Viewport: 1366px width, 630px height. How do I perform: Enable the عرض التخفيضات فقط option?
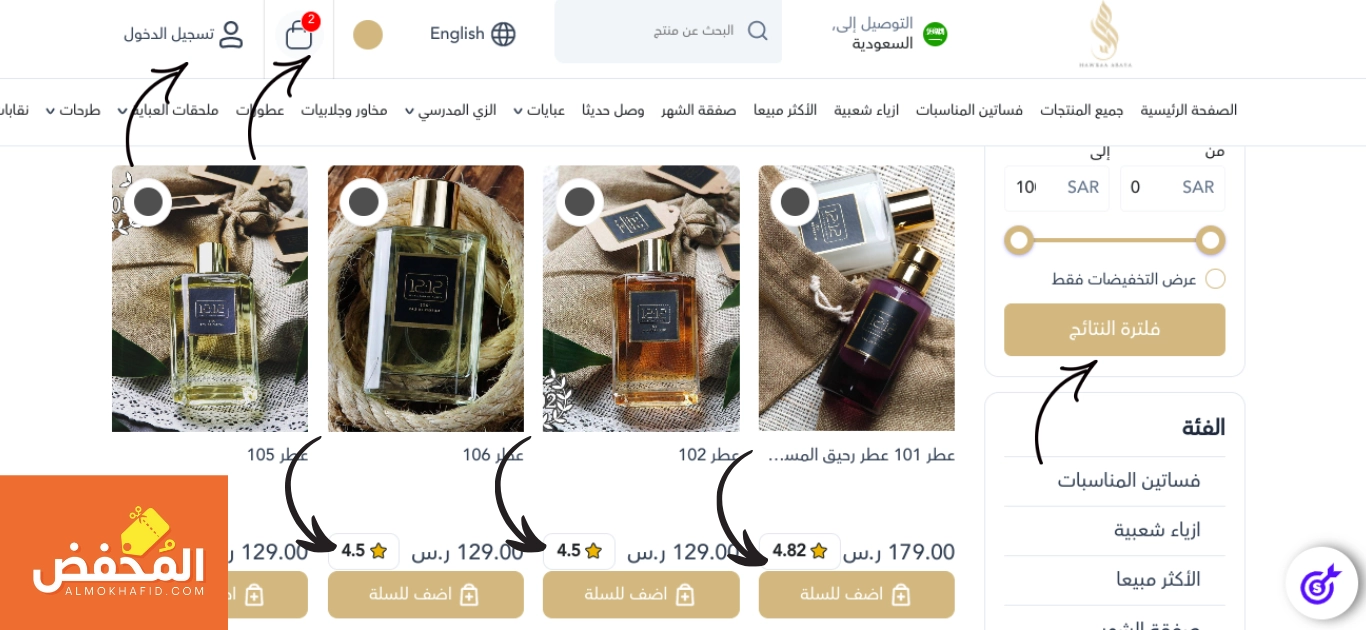(1215, 279)
